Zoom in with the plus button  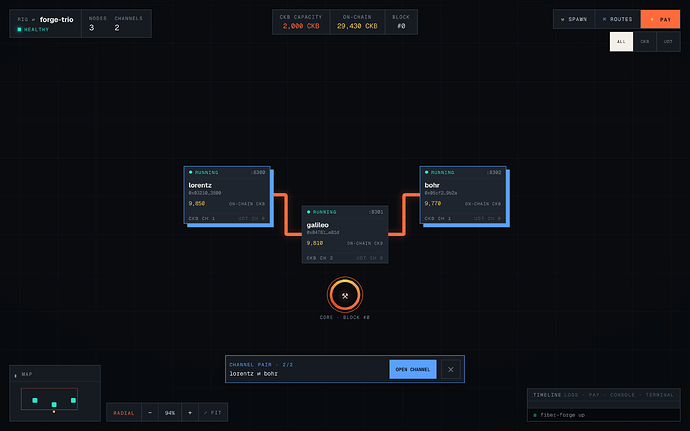pyautogui.click(x=190, y=413)
